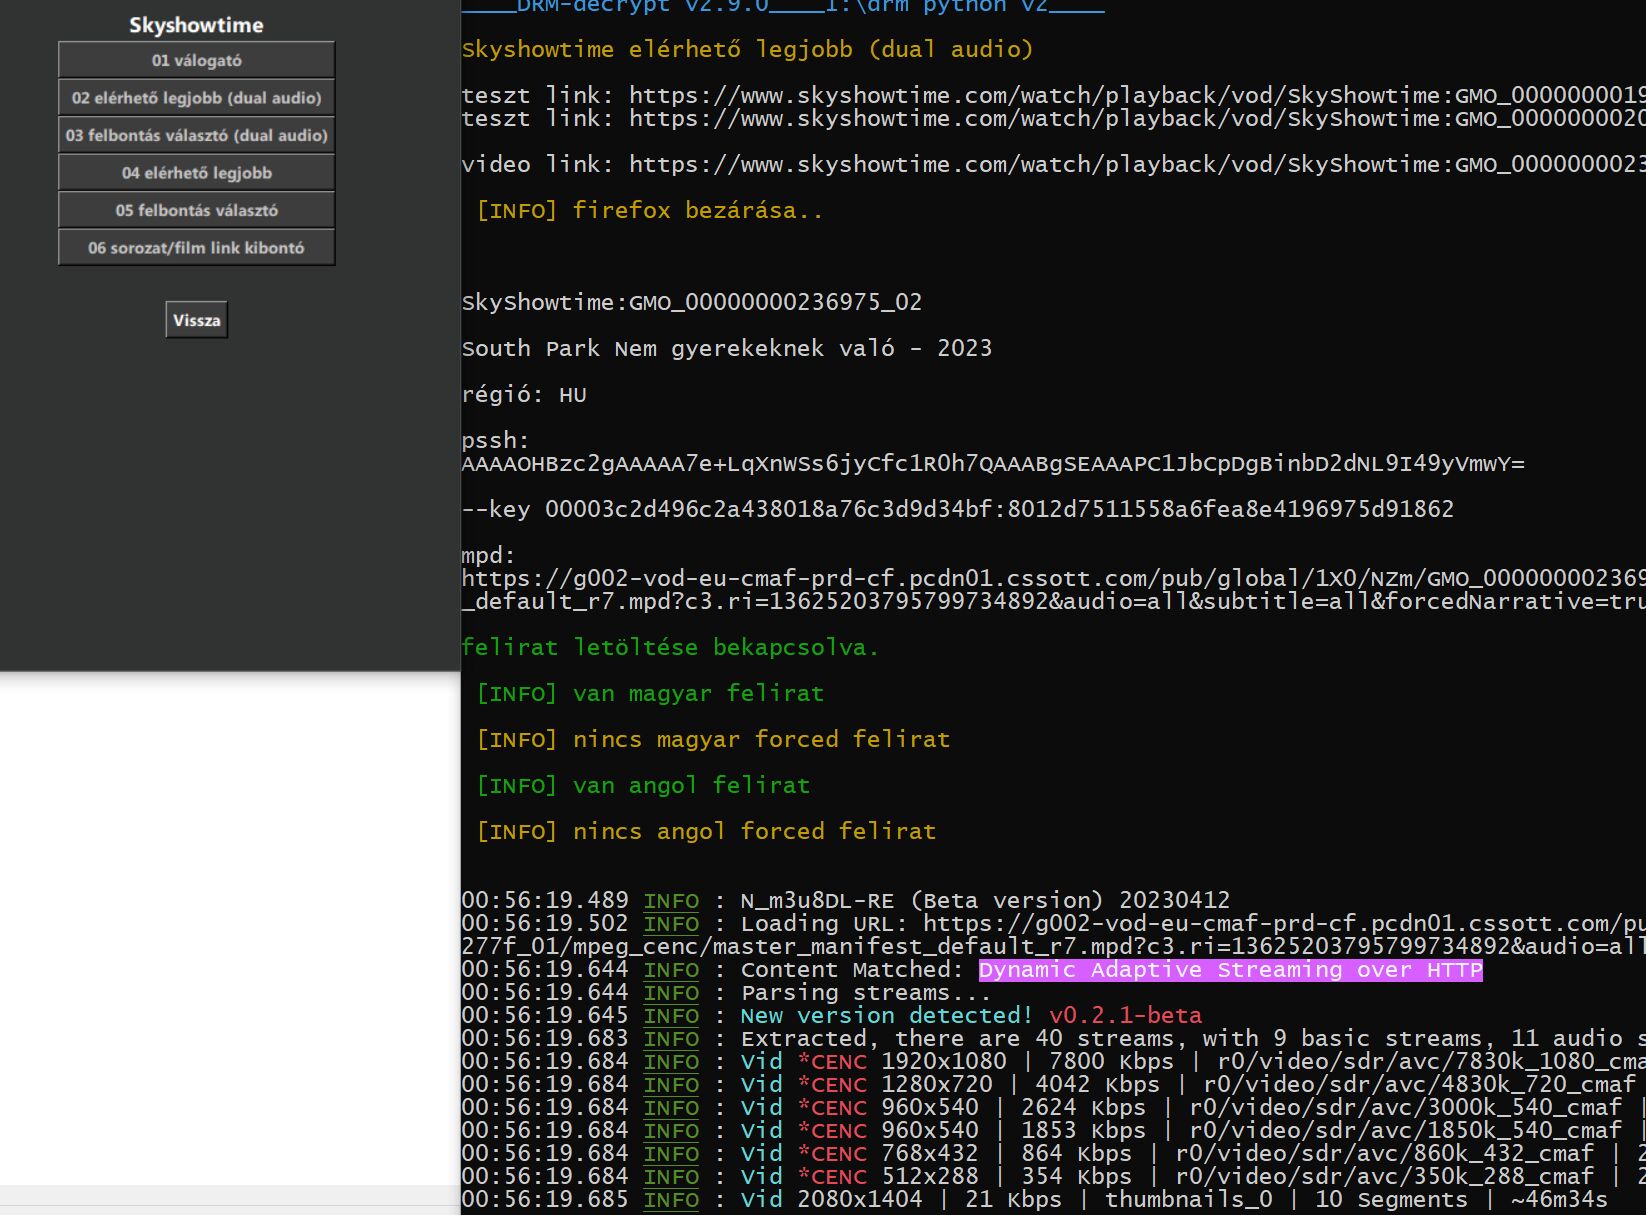Select the 1920x1080 7800 Kbps stream row
The width and height of the screenshot is (1646, 1215).
point(1053,1062)
